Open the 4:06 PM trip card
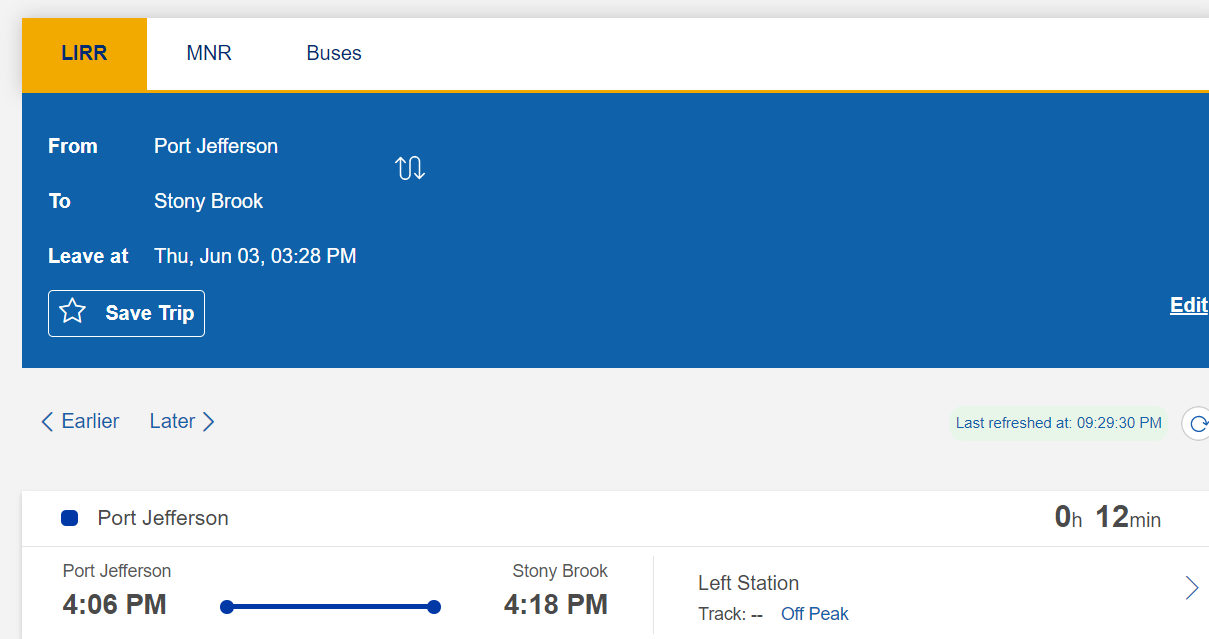The image size is (1209, 639). click(x=115, y=604)
